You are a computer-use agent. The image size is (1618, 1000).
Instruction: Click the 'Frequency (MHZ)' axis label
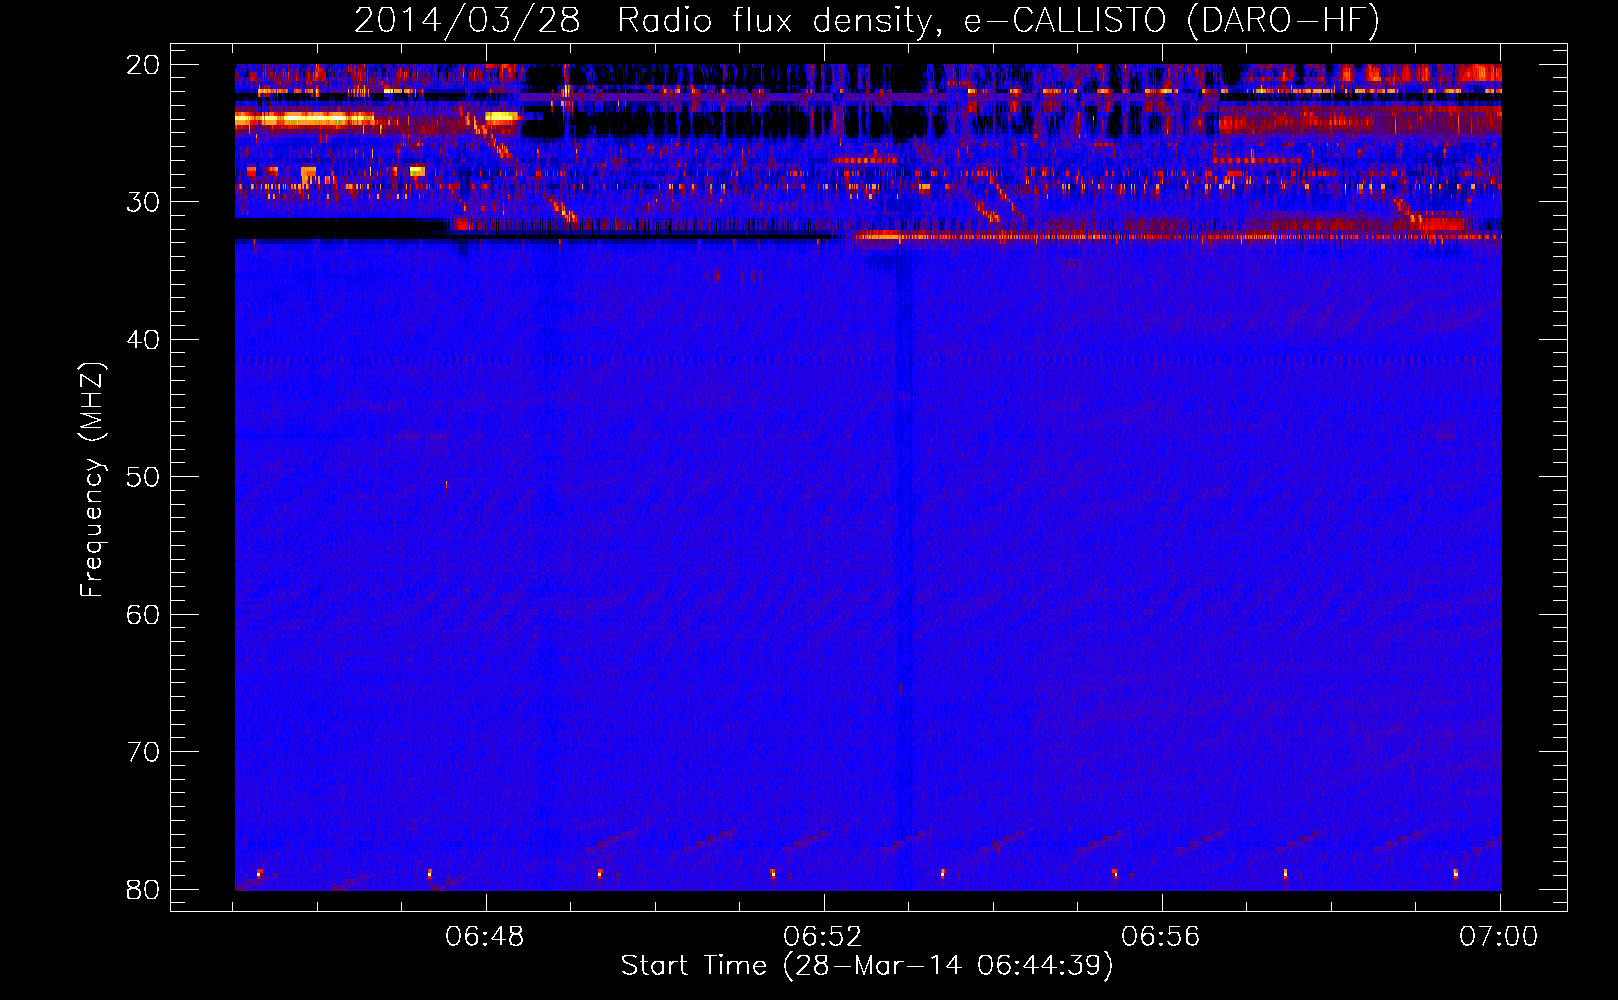click(x=91, y=479)
